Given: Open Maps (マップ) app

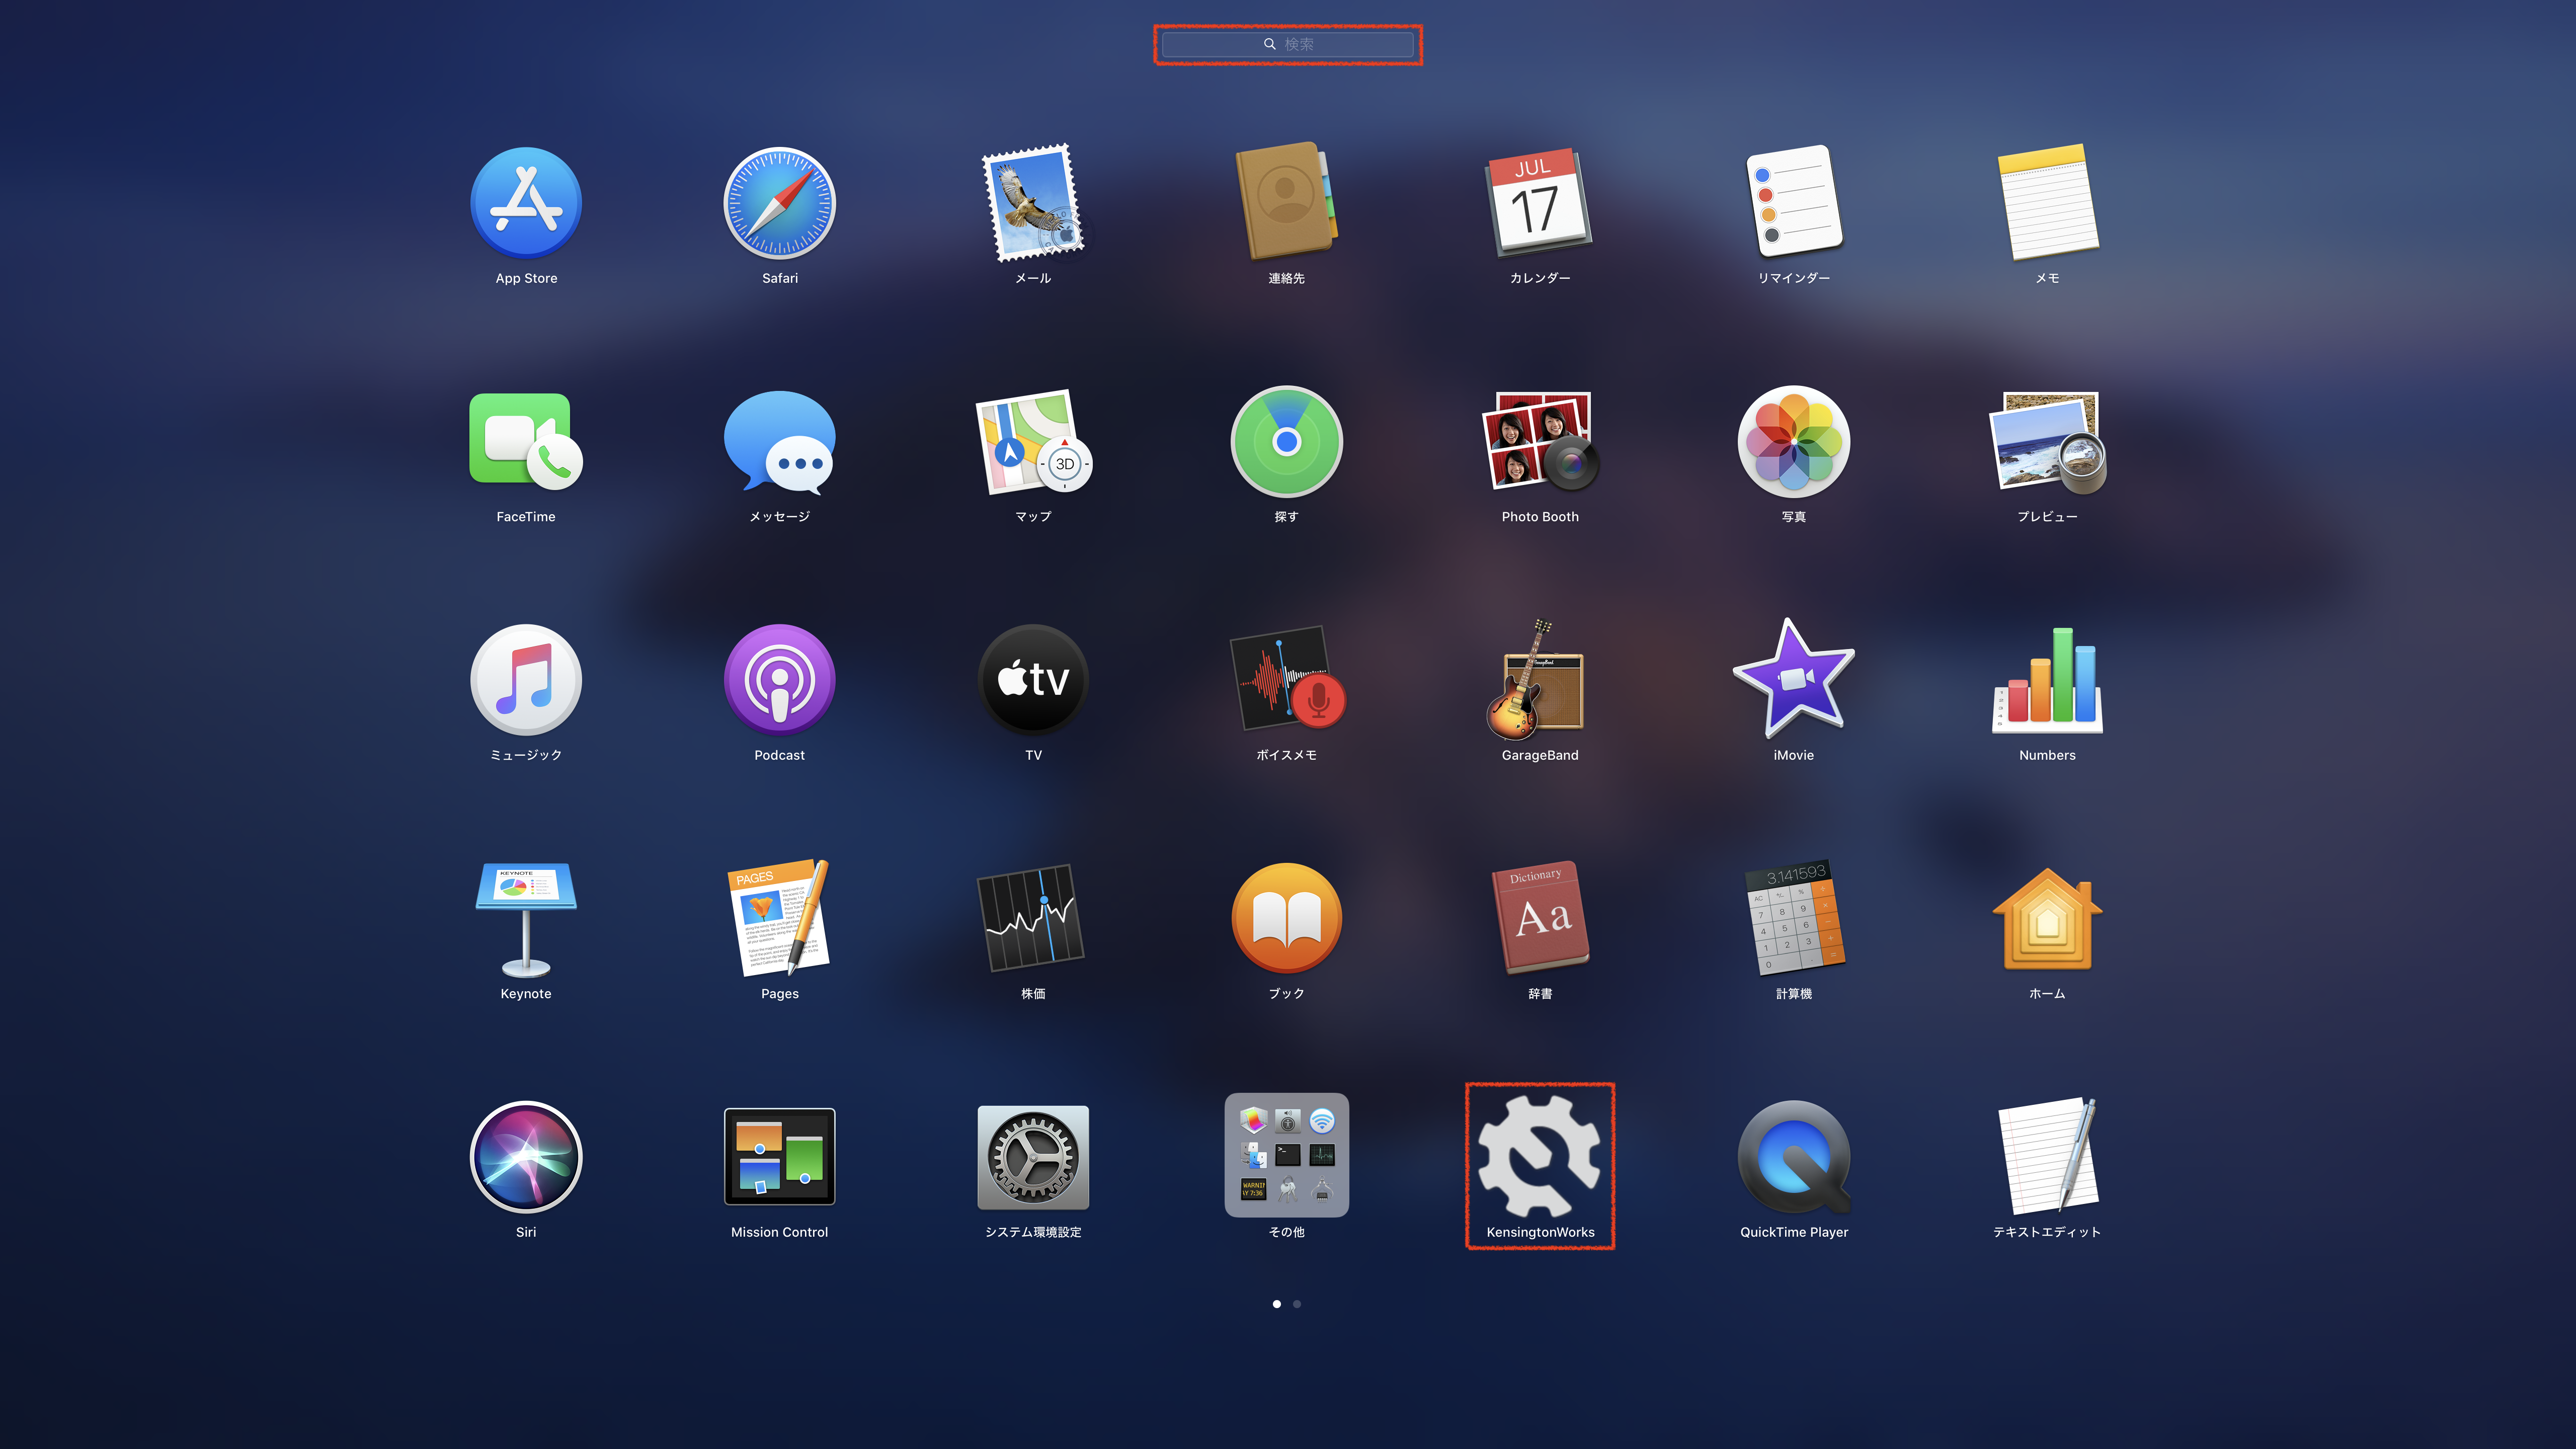Looking at the screenshot, I should 1033,441.
